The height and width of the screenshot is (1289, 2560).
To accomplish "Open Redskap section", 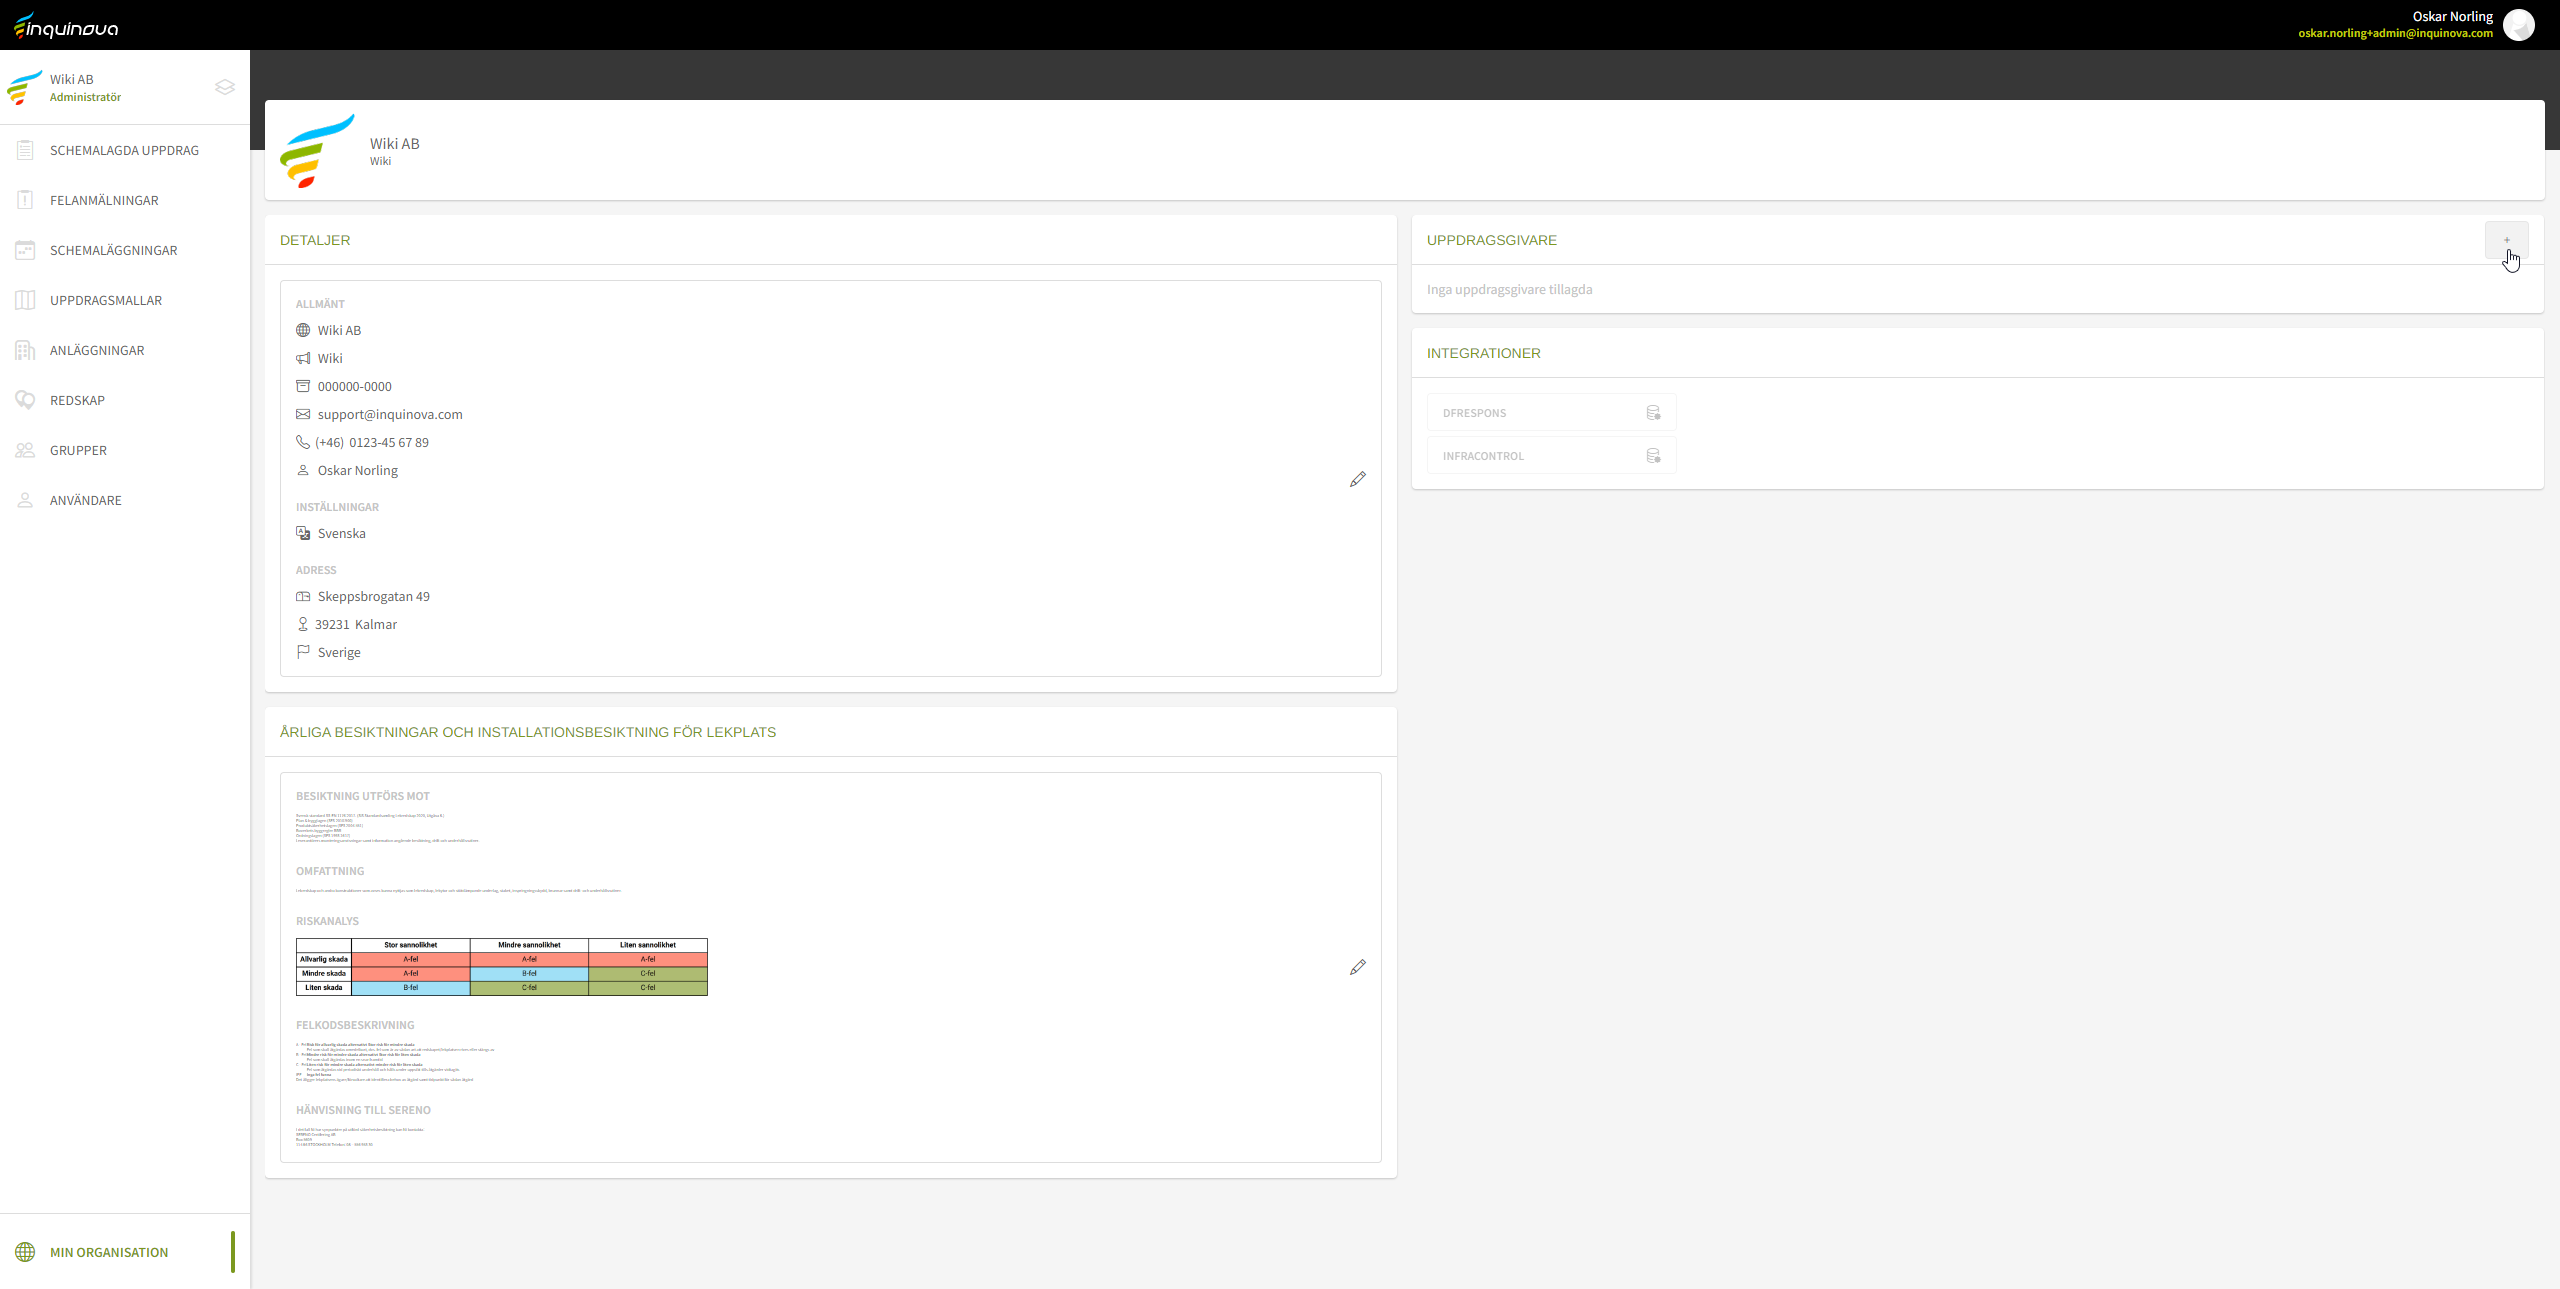I will [x=77, y=400].
